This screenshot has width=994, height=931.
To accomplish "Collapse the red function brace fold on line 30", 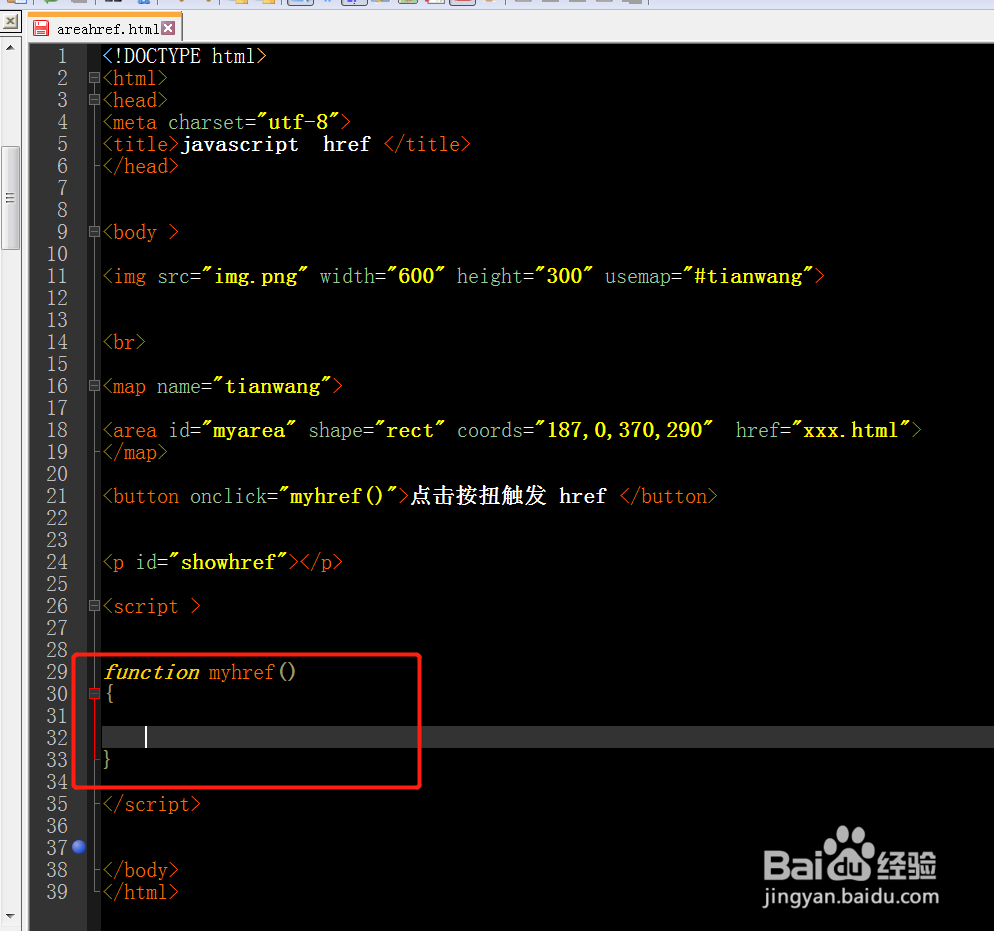I will pos(94,694).
